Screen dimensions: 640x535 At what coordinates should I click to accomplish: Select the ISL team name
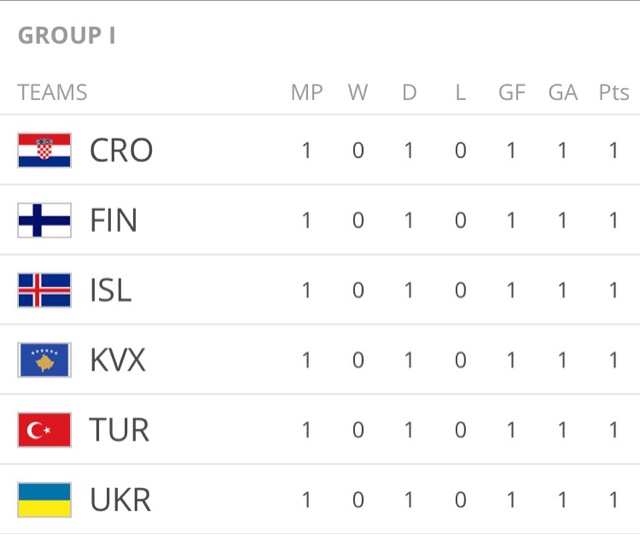[x=110, y=290]
